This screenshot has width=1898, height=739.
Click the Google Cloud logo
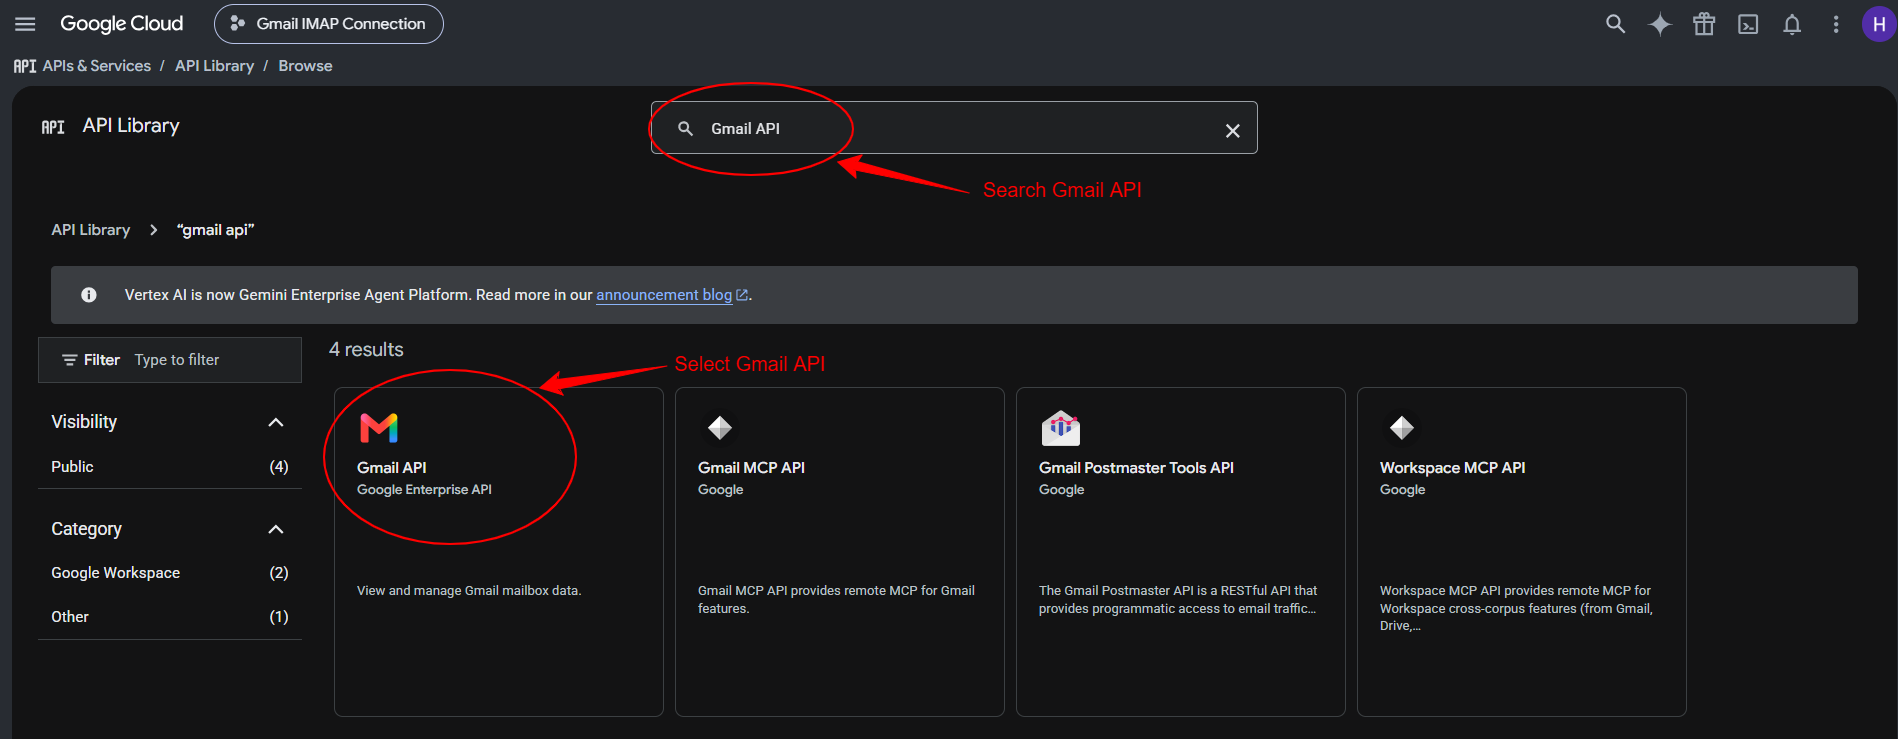click(x=122, y=24)
